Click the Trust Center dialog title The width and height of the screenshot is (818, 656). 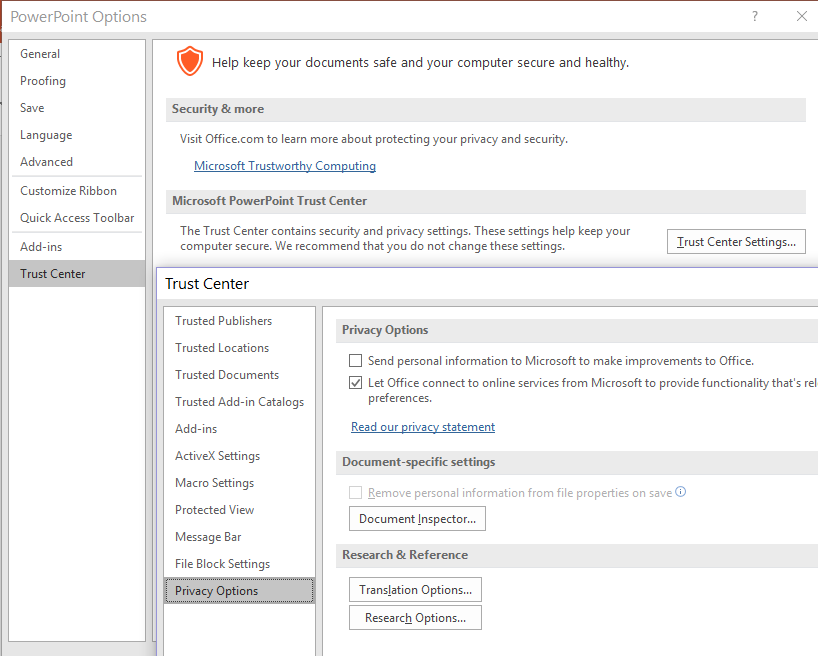207,284
